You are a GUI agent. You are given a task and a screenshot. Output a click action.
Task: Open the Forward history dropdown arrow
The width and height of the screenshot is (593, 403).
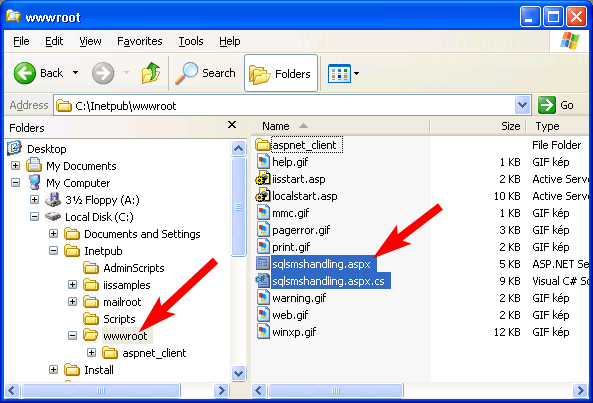[126, 73]
